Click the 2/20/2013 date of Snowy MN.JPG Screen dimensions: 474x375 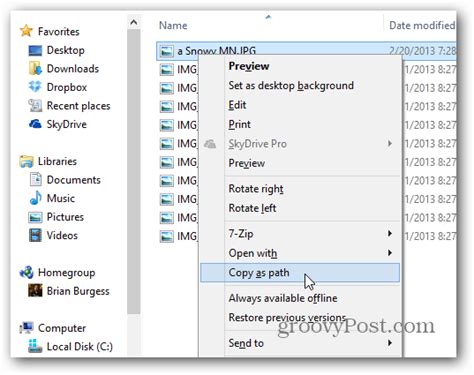coord(422,51)
